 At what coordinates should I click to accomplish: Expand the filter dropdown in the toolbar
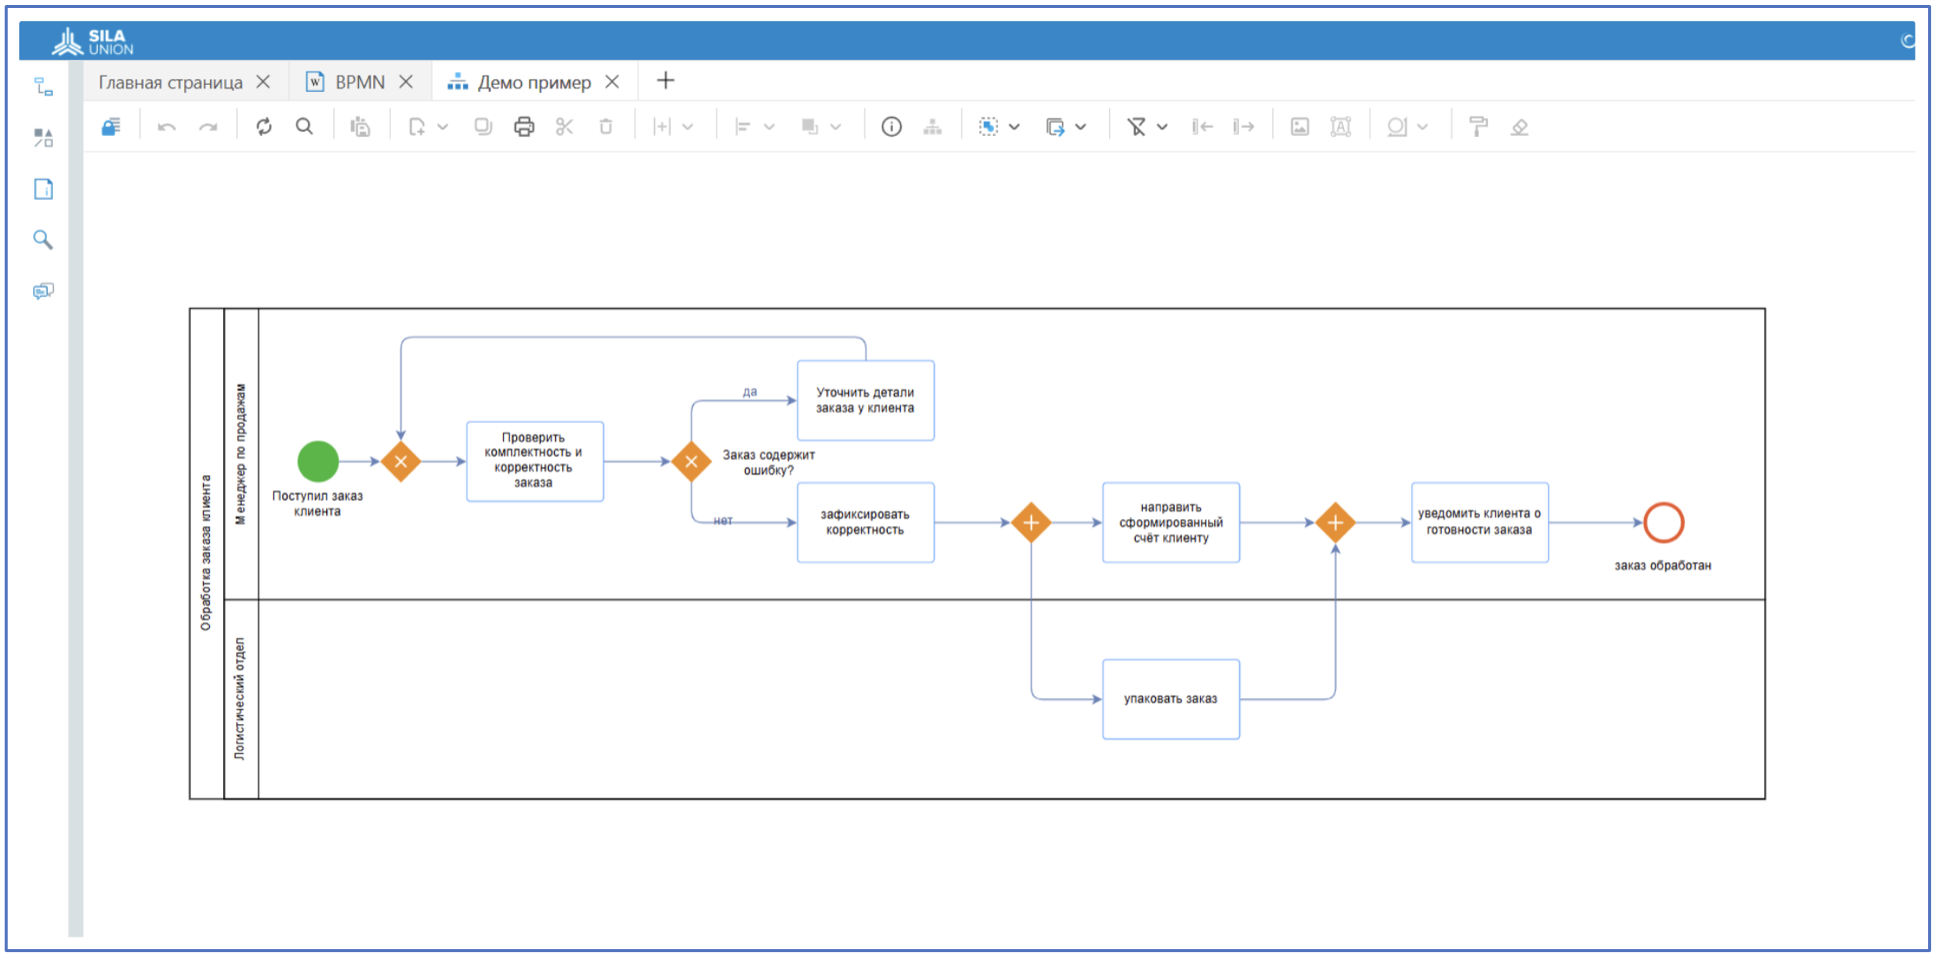coord(1162,126)
